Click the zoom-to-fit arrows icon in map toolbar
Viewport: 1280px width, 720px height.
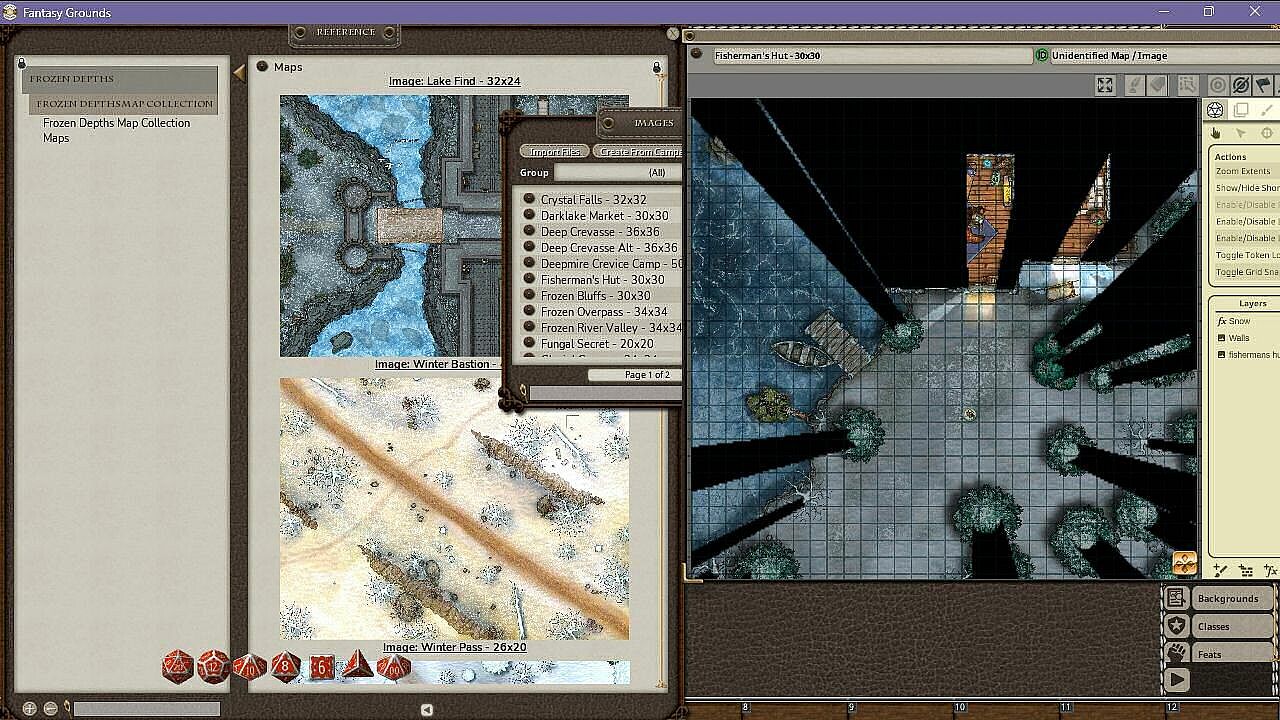click(1105, 86)
